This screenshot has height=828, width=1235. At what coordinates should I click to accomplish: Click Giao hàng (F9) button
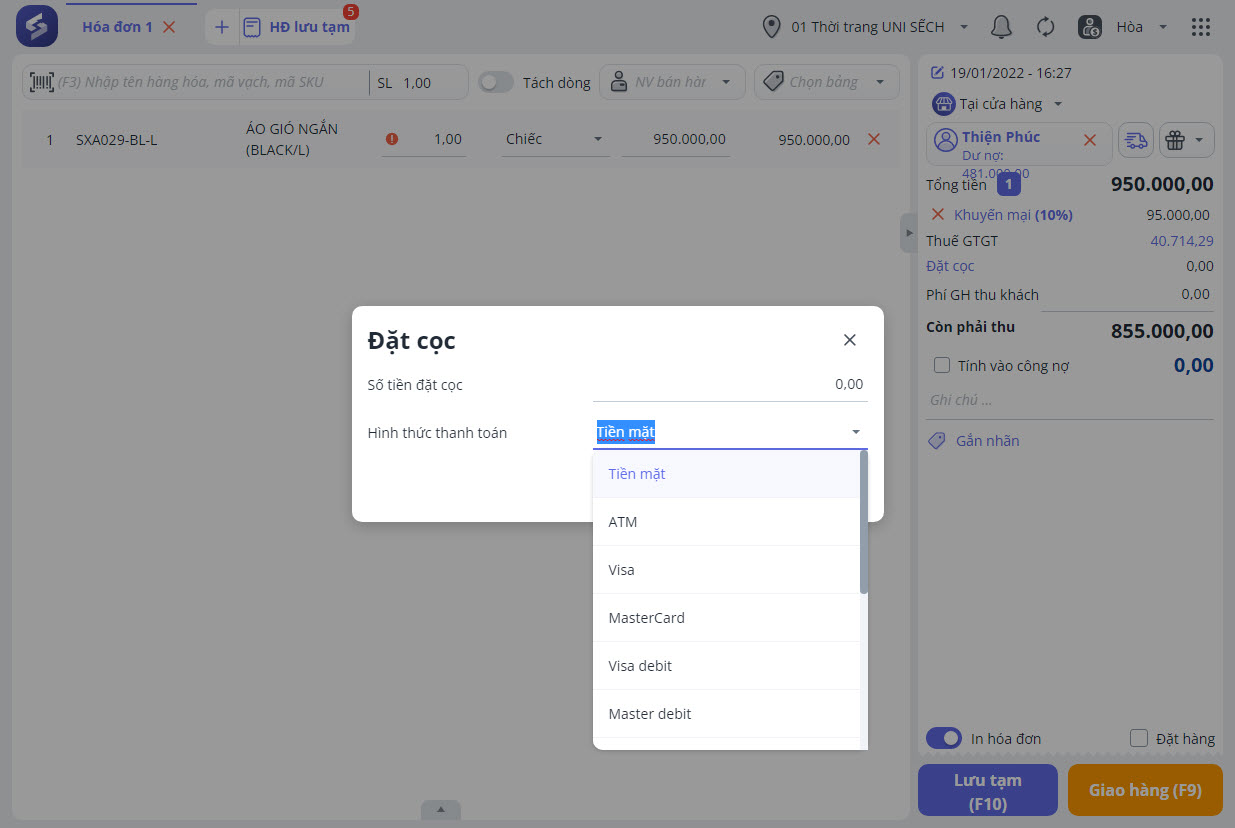pos(1145,790)
